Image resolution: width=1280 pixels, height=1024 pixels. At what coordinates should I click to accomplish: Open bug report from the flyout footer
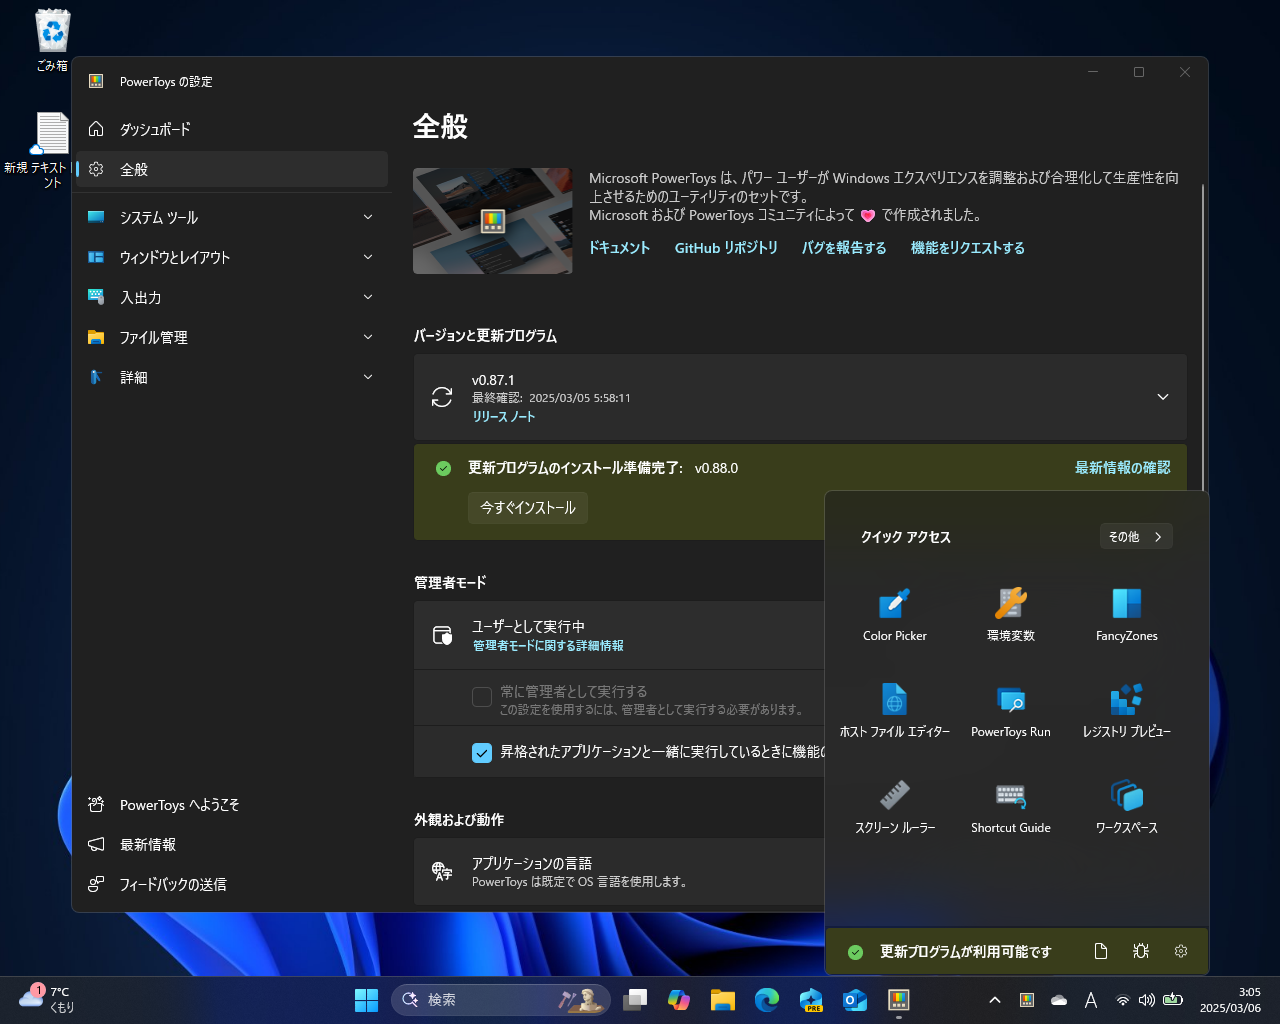pos(1140,951)
